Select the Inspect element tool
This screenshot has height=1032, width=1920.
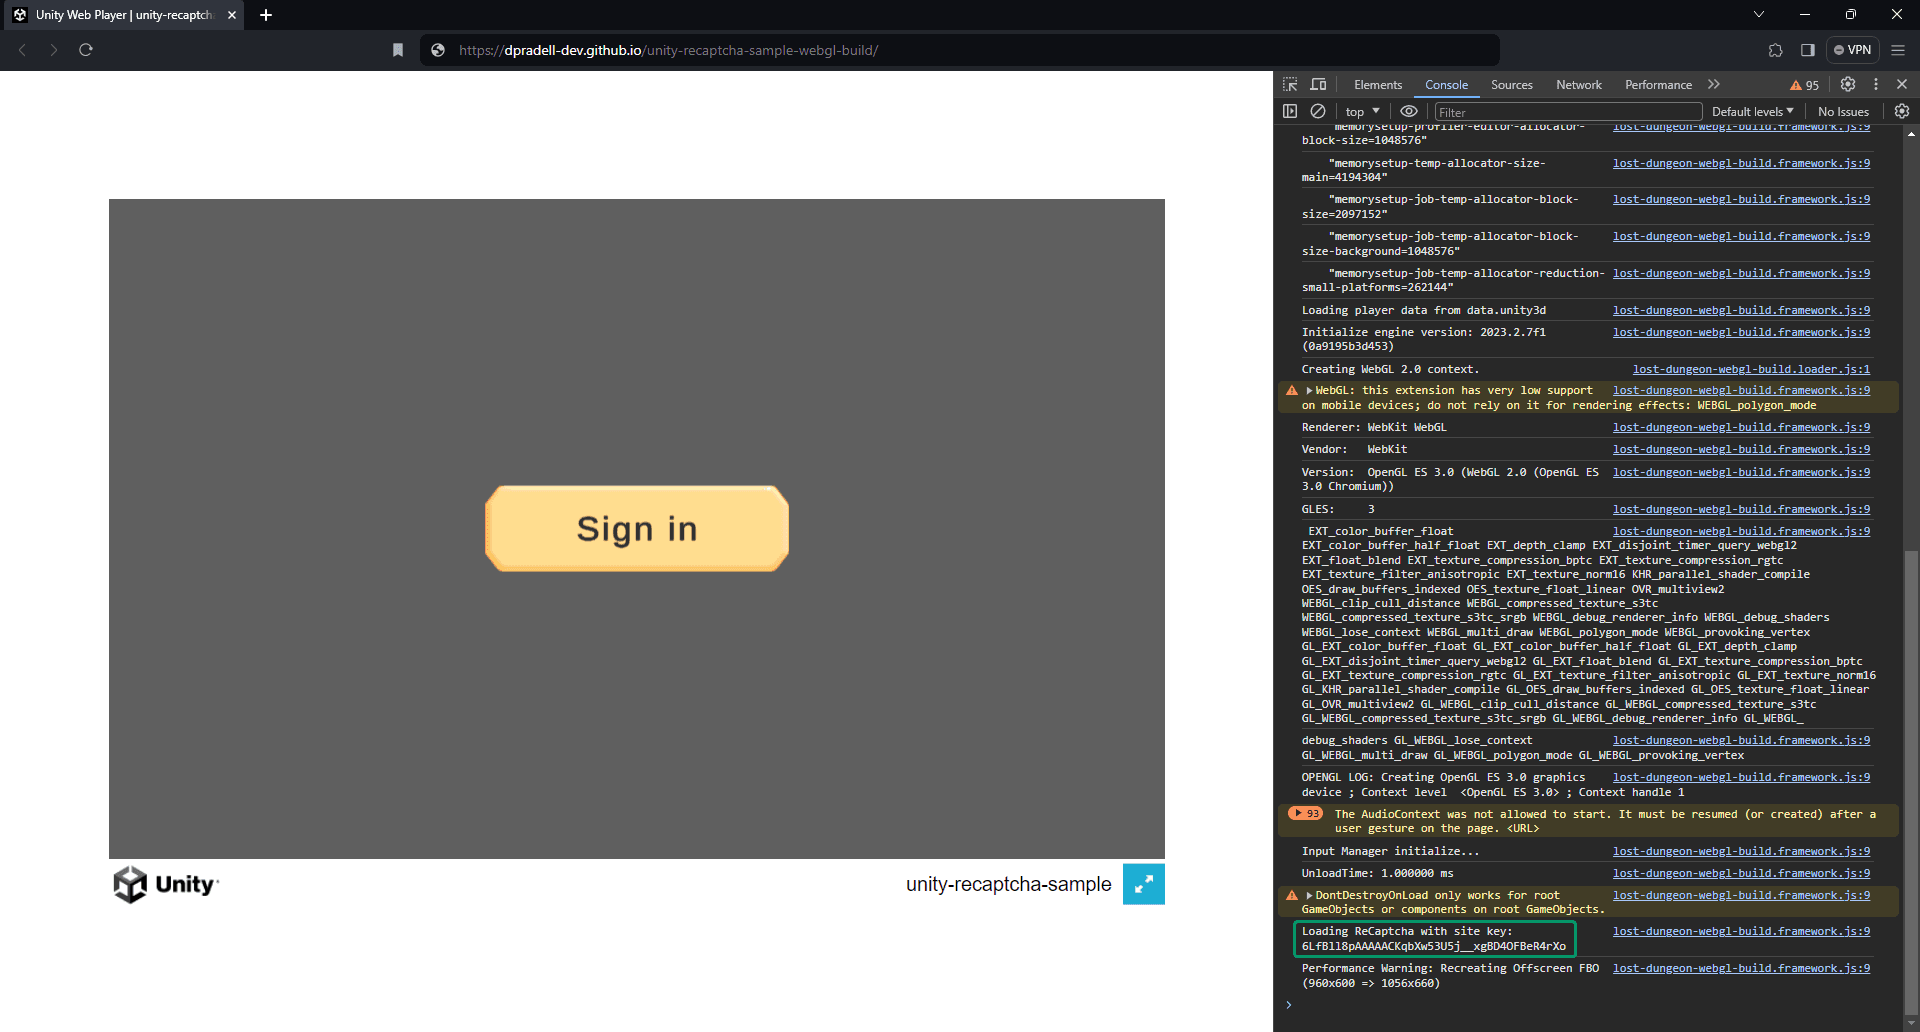click(1291, 84)
